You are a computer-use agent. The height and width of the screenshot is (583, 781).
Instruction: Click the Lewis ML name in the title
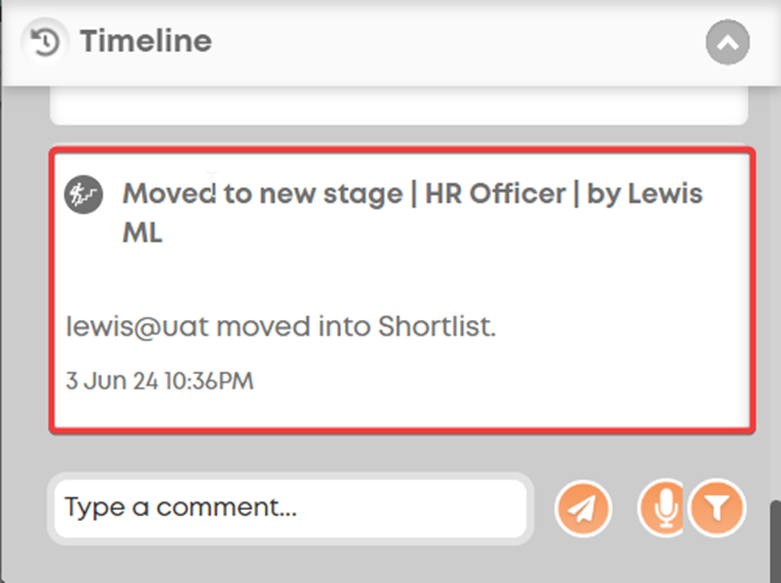click(x=412, y=213)
